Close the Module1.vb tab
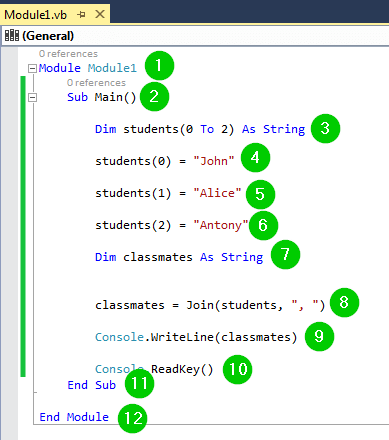389x440 pixels. coord(100,14)
